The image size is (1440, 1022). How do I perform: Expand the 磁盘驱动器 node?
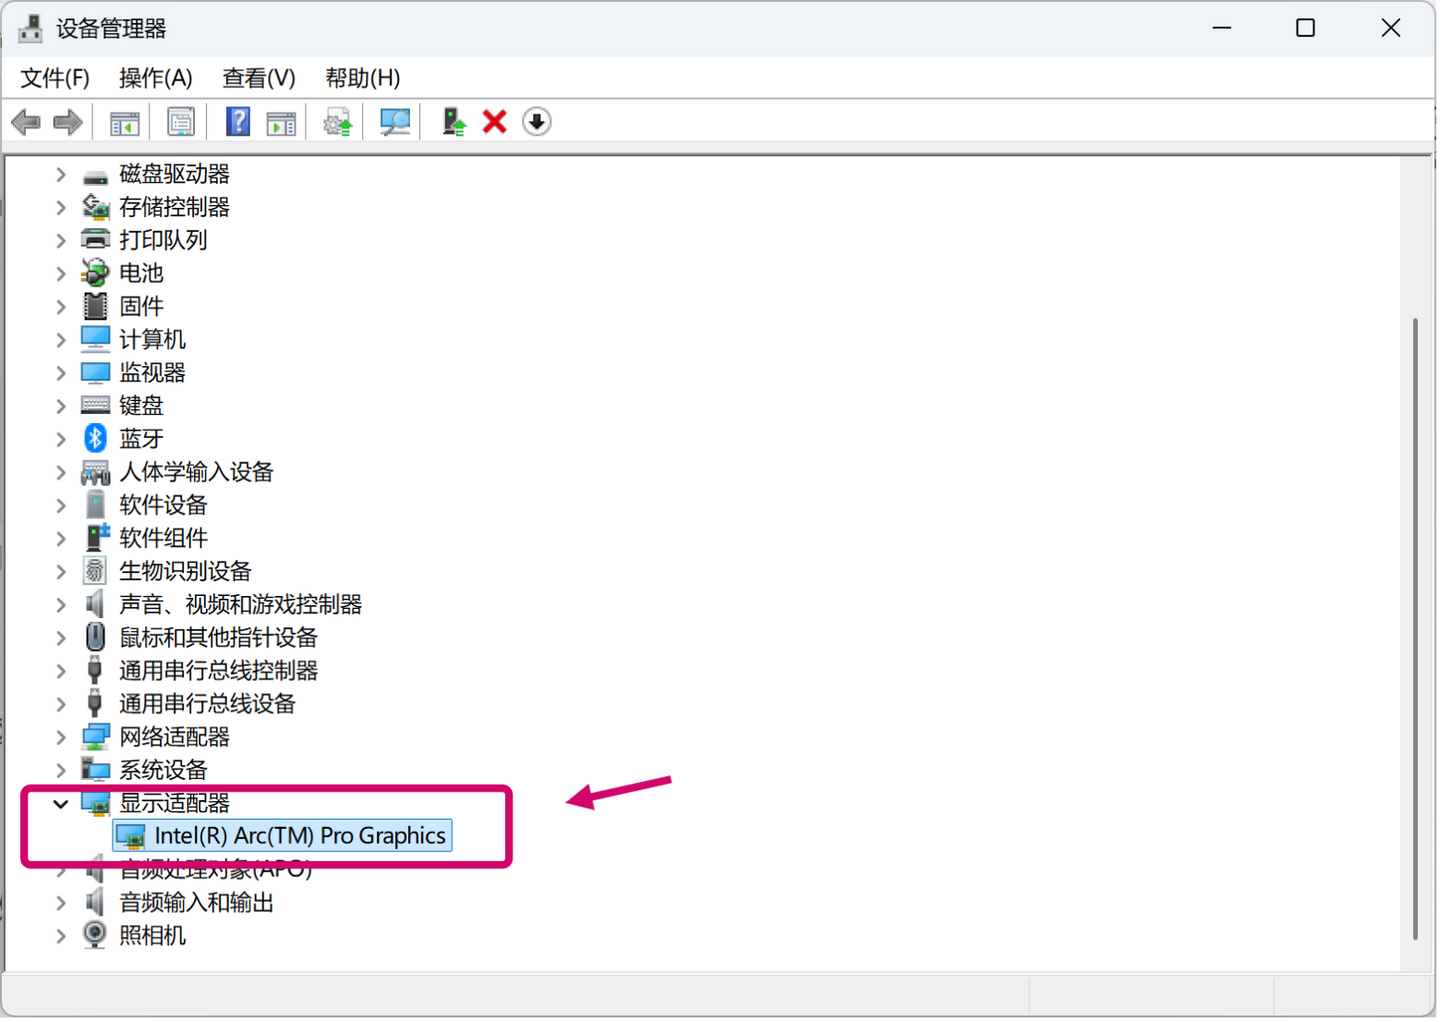[x=61, y=175]
